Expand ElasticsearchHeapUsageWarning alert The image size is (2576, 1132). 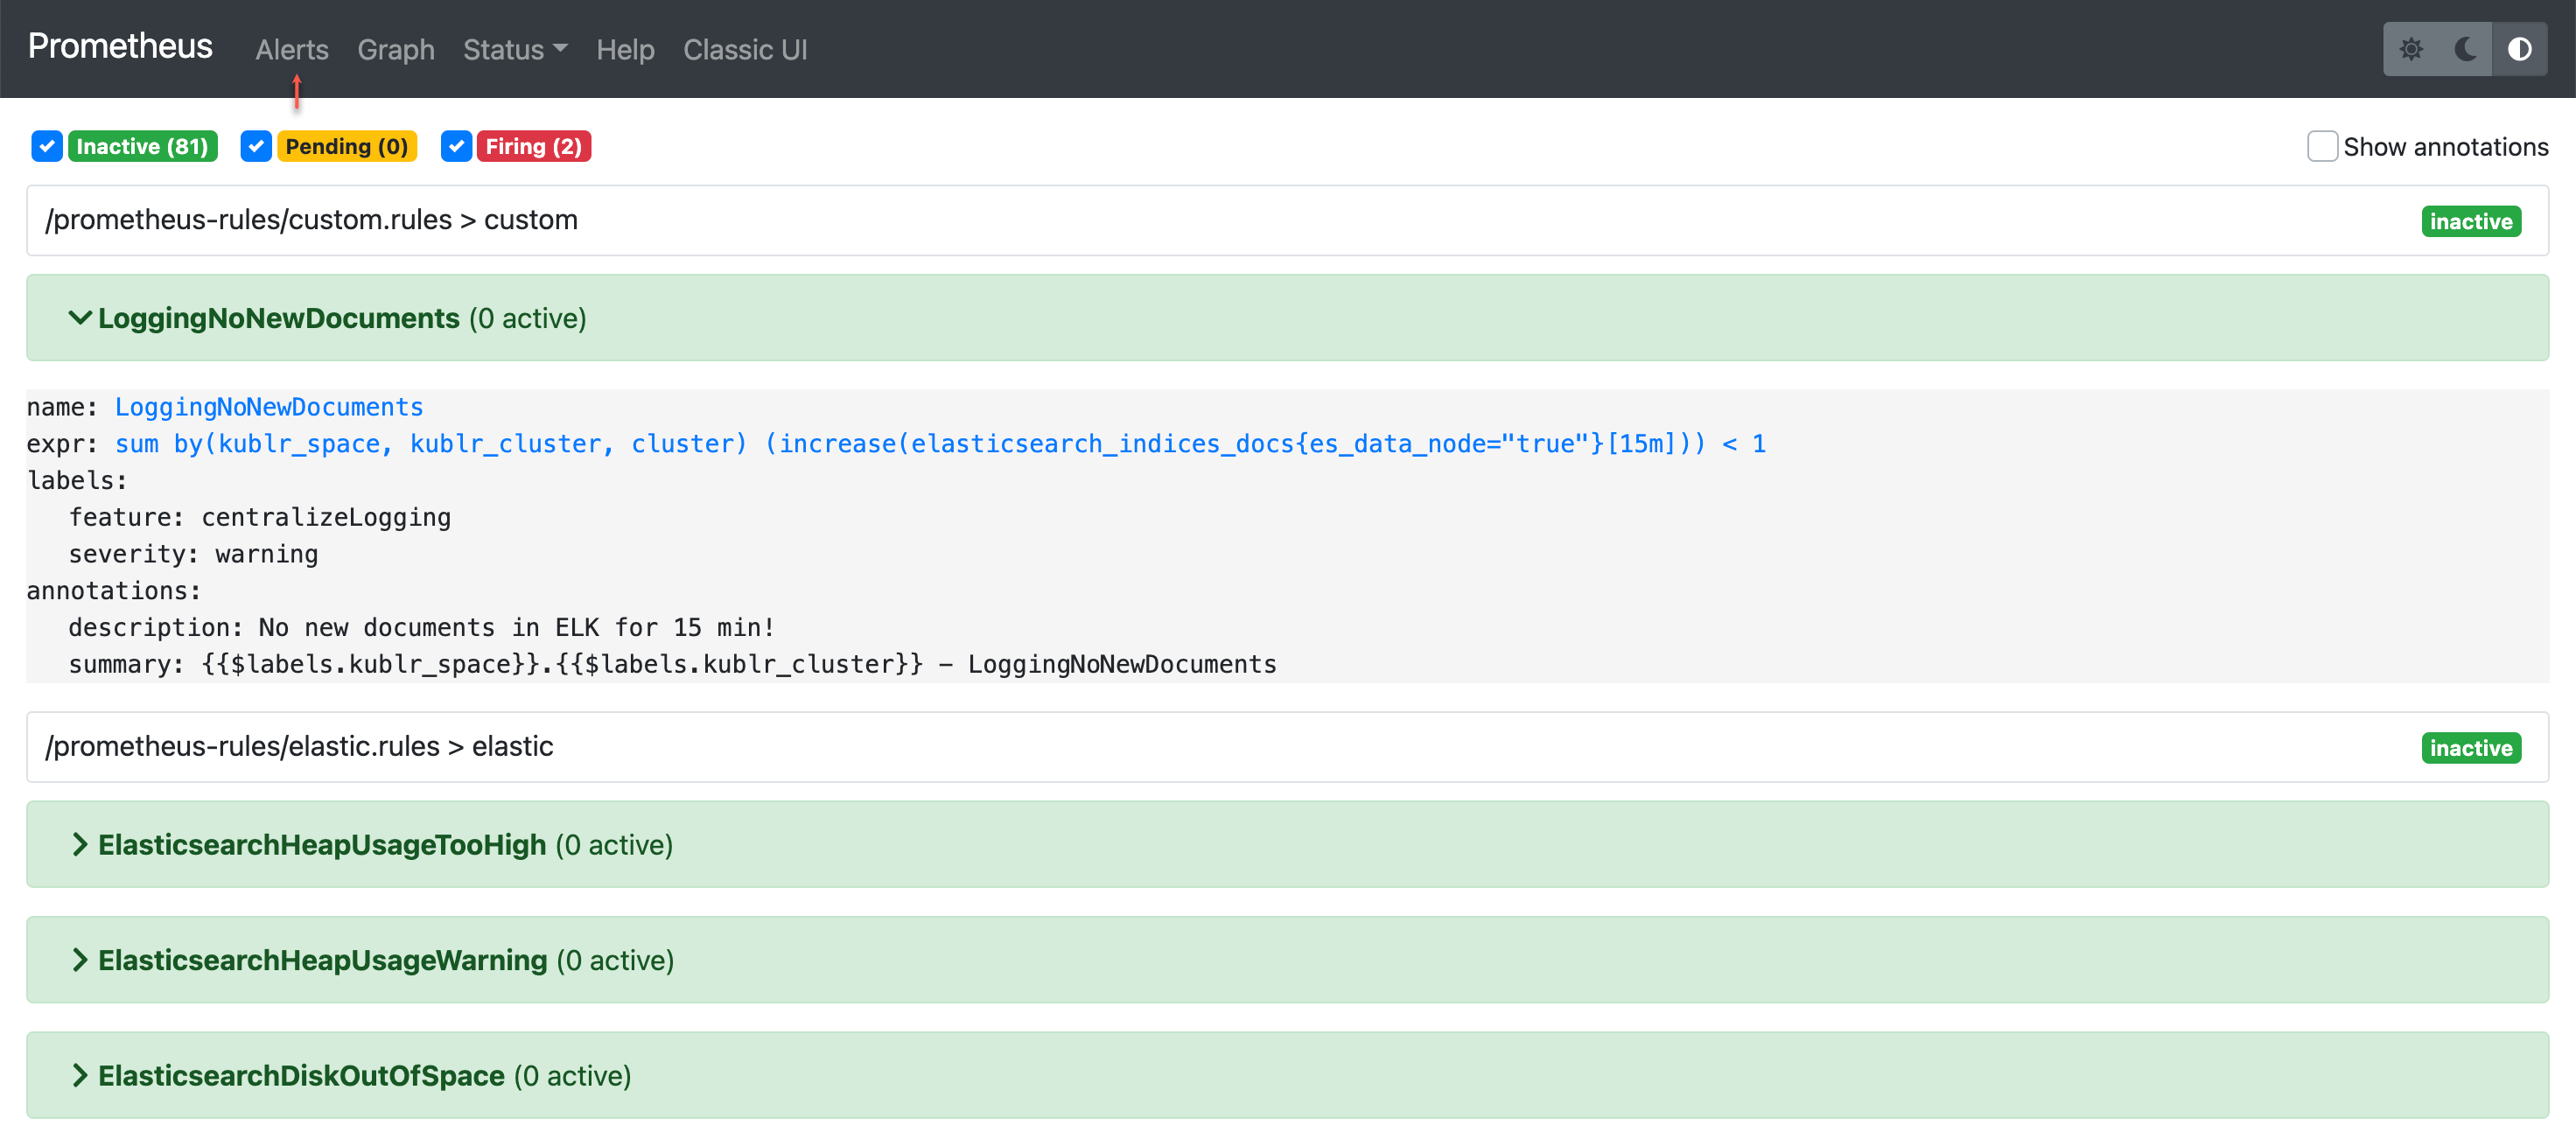(1287, 960)
